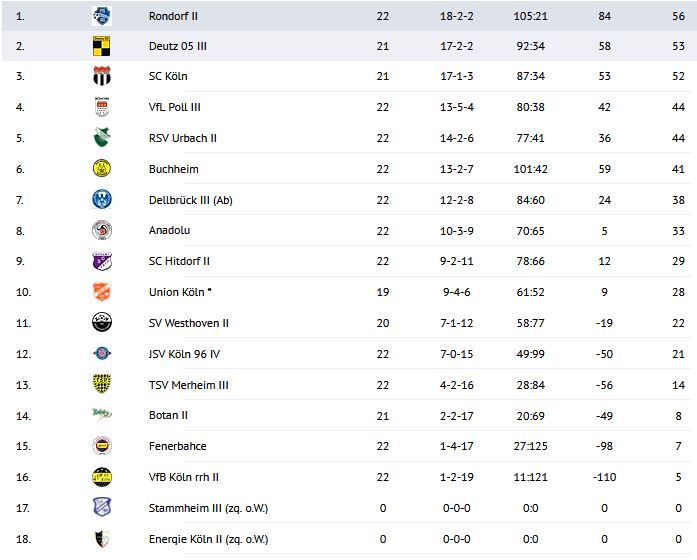
Task: Open the SV Westhoven II team link
Action: (x=188, y=323)
